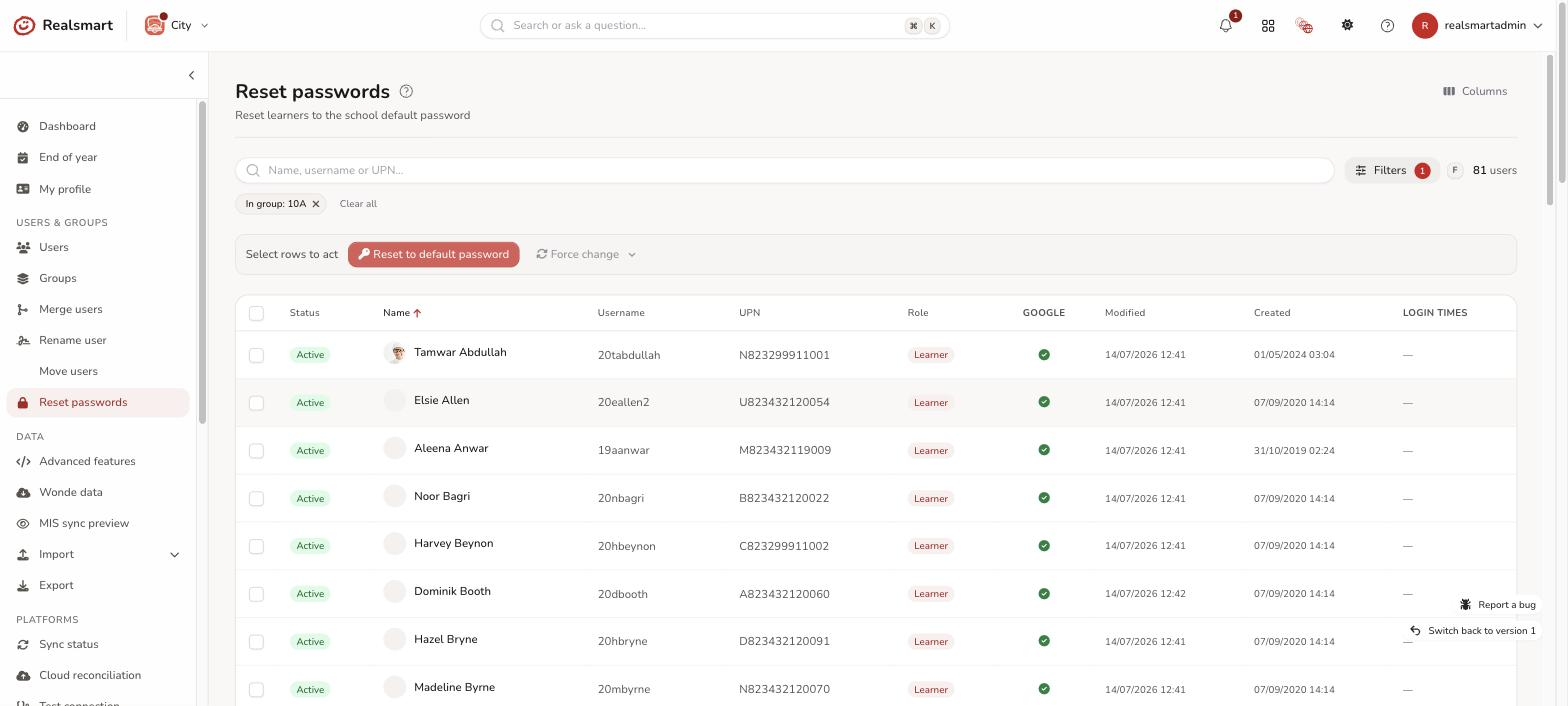Open the realsmartadmin account menu

click(1478, 26)
